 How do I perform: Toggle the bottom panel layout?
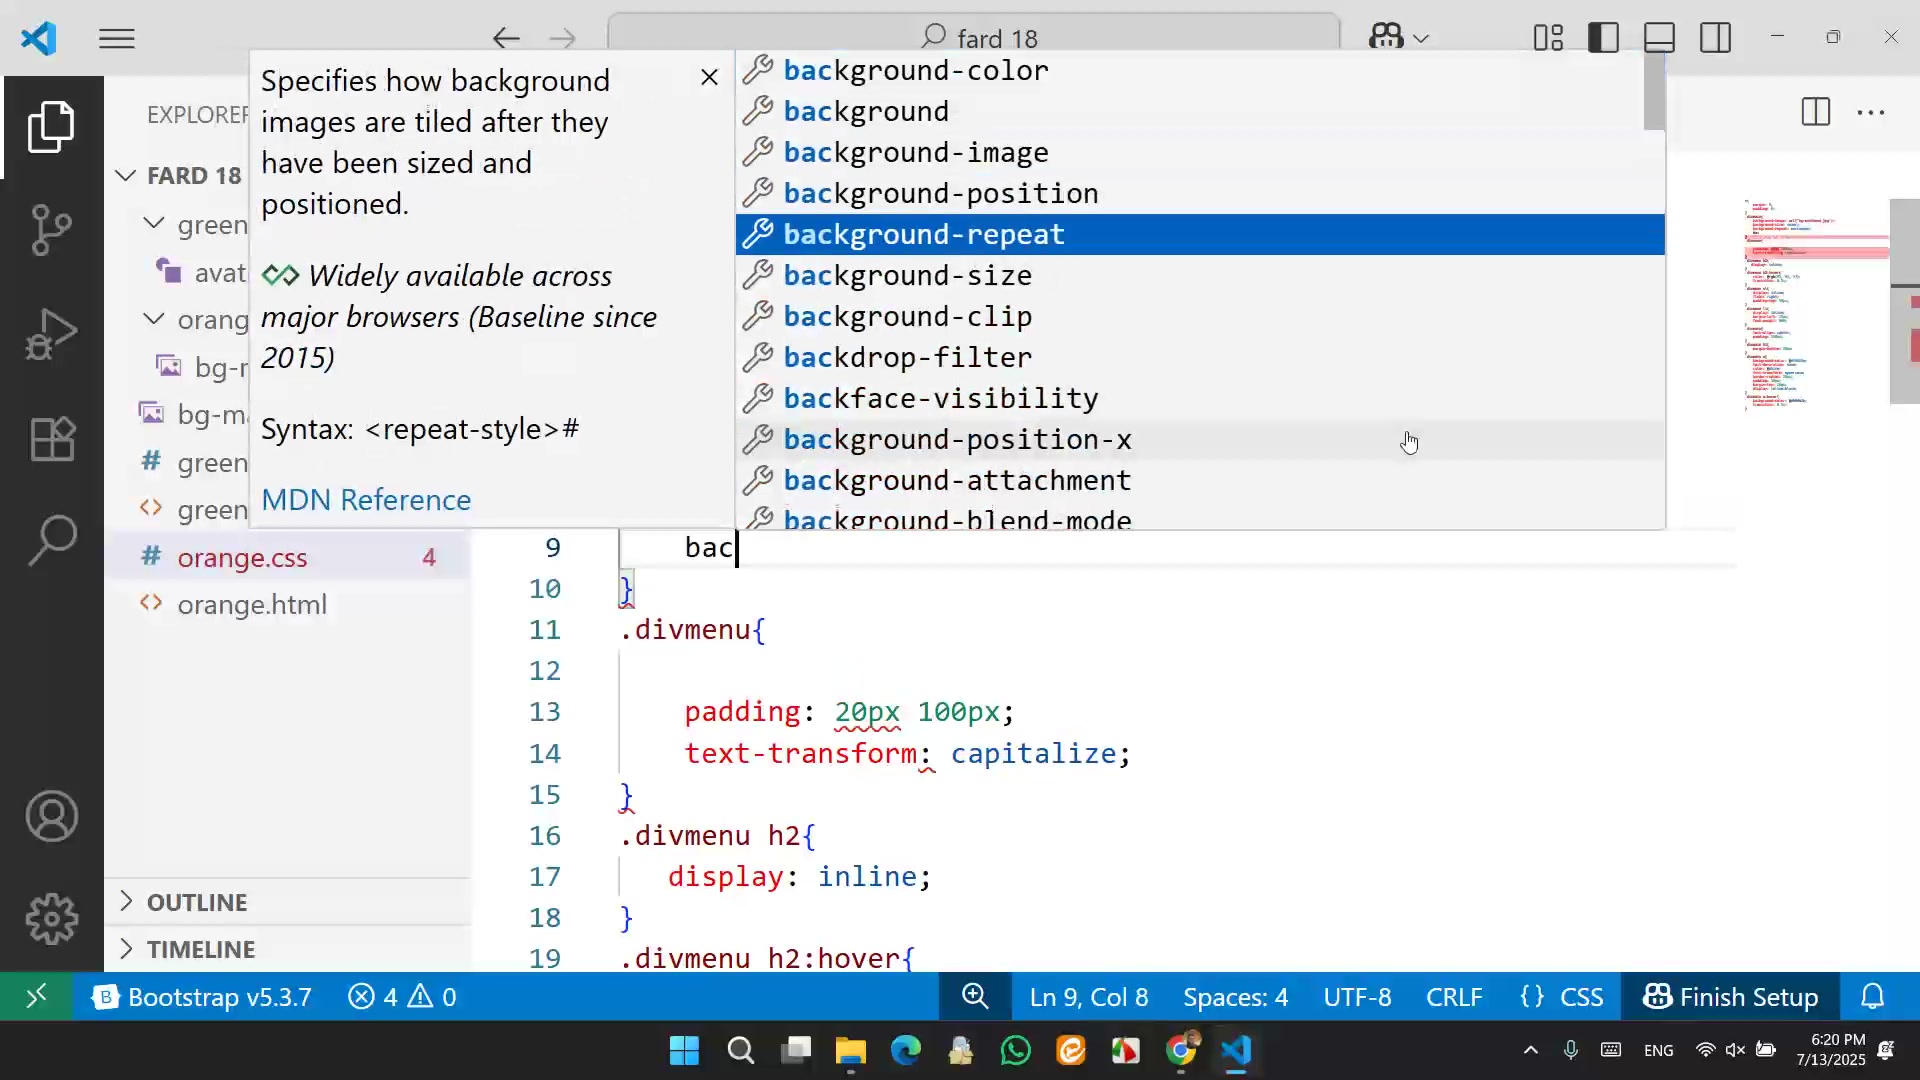pyautogui.click(x=1659, y=38)
